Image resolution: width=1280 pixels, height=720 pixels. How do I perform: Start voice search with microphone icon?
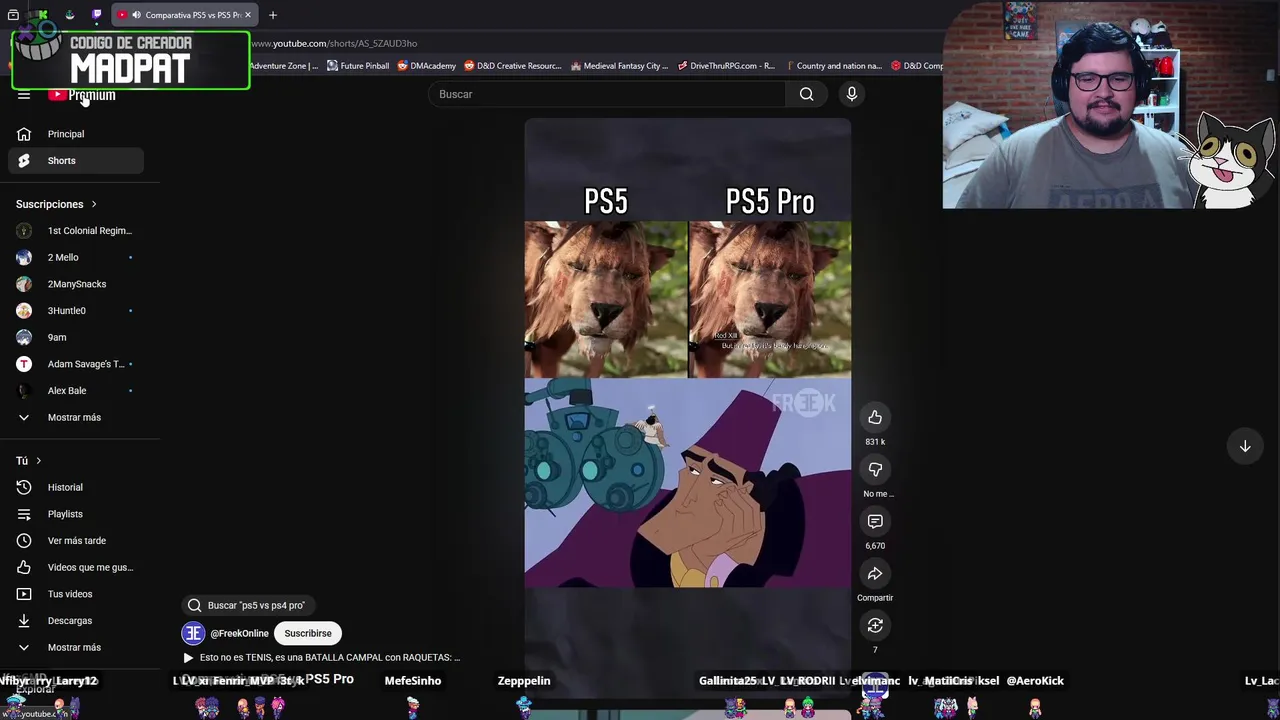[x=852, y=94]
